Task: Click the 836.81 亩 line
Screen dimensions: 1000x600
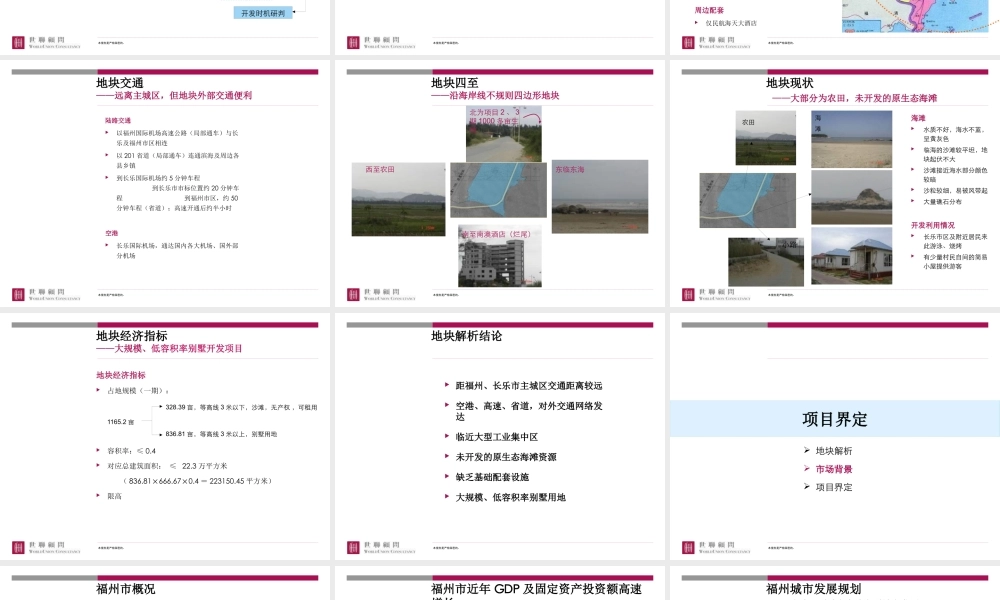Action: click(x=221, y=434)
